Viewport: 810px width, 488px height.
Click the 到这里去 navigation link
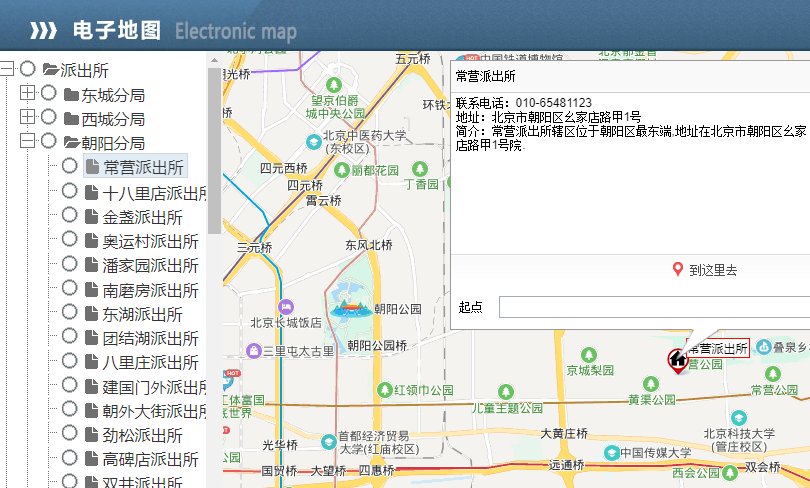tap(713, 270)
